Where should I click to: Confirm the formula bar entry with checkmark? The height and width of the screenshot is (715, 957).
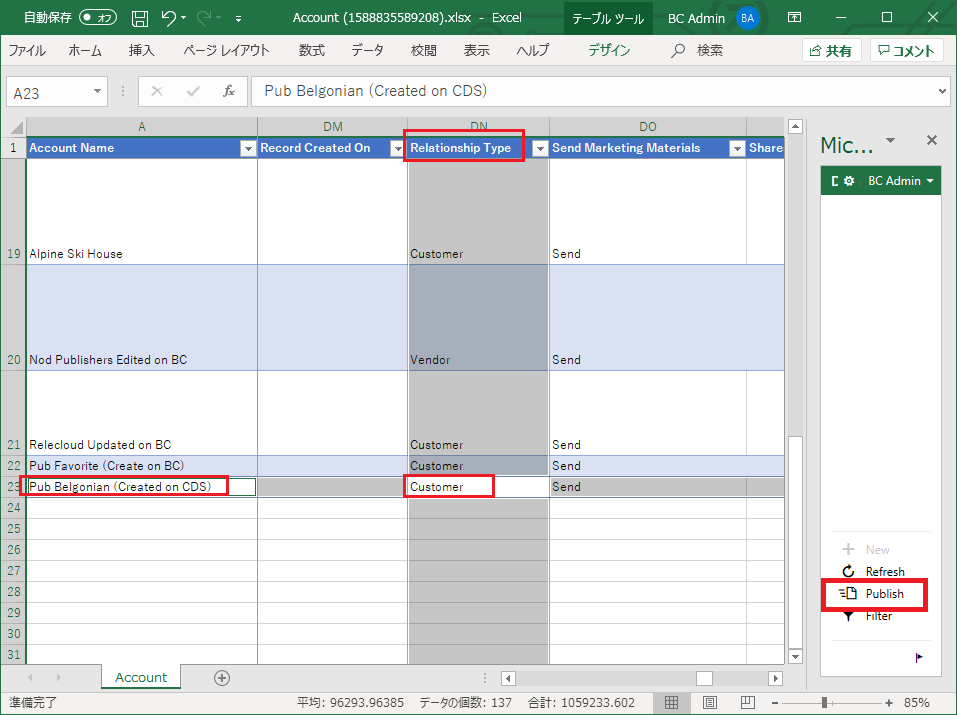tap(193, 92)
